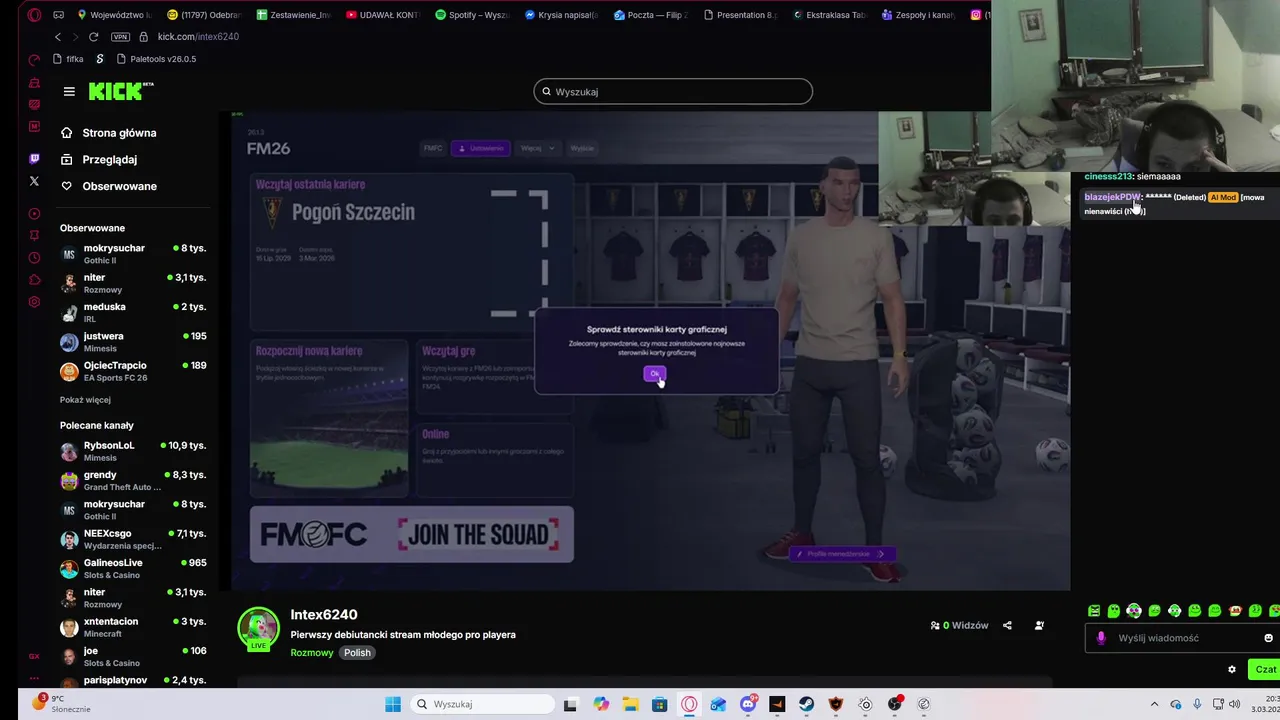Open xntentacion Minecraft channel
Viewport: 1280px width, 720px height.
[x=133, y=627]
